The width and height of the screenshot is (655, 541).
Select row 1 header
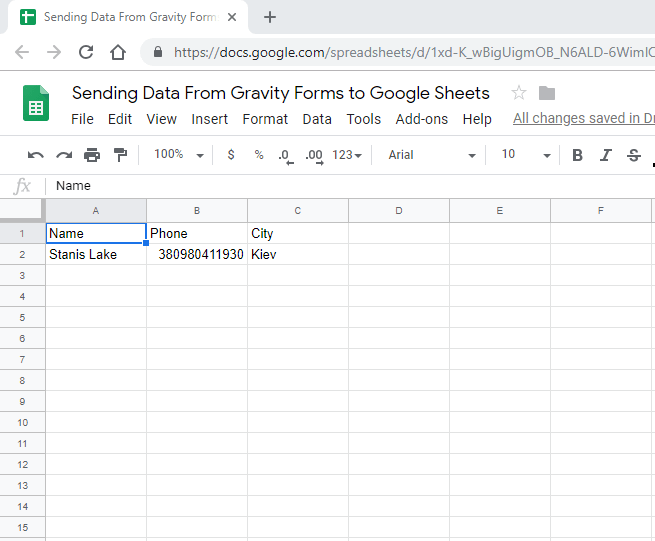(x=22, y=234)
